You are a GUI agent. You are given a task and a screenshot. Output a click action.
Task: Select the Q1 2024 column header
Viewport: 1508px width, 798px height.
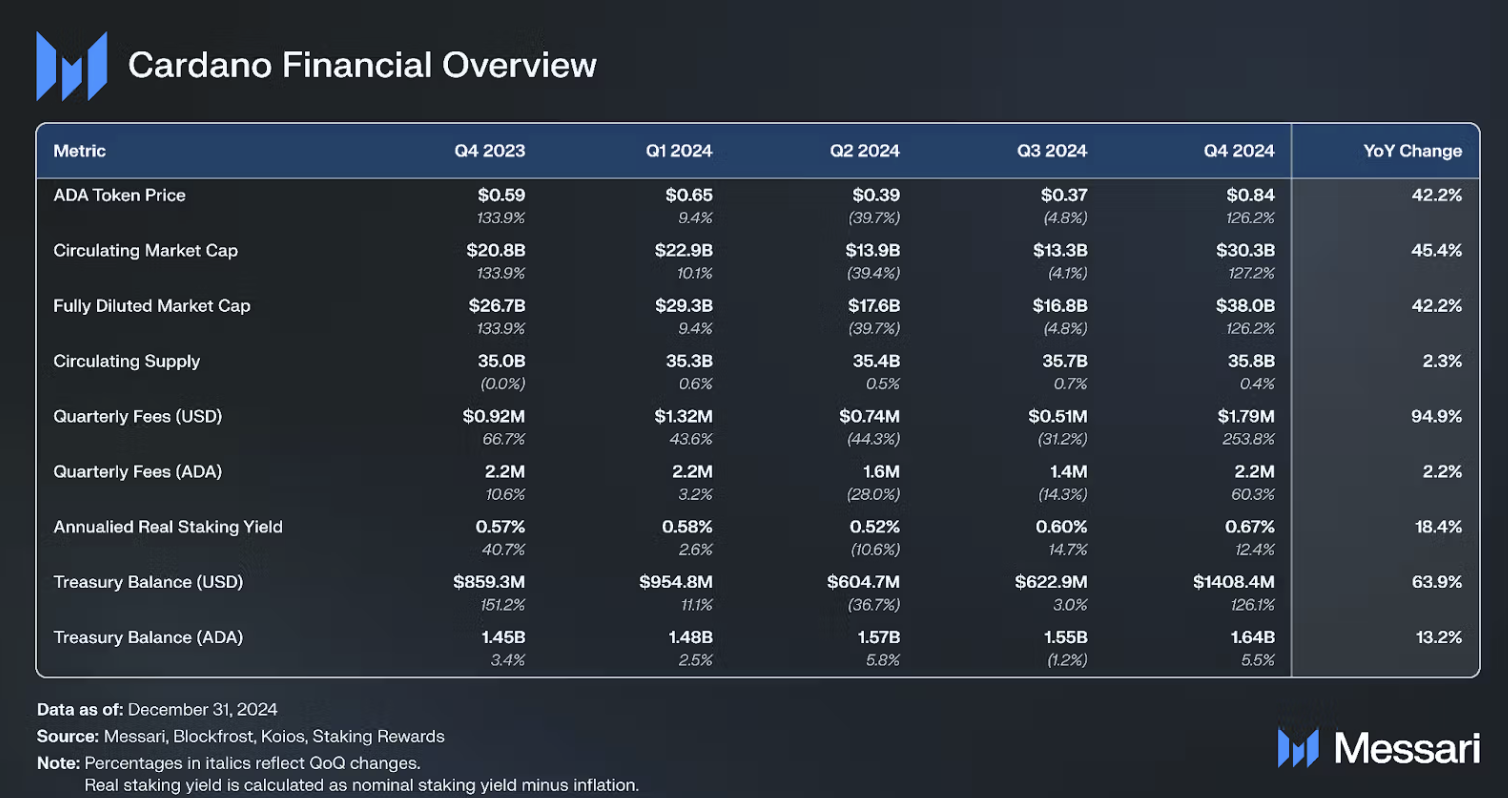tap(678, 151)
